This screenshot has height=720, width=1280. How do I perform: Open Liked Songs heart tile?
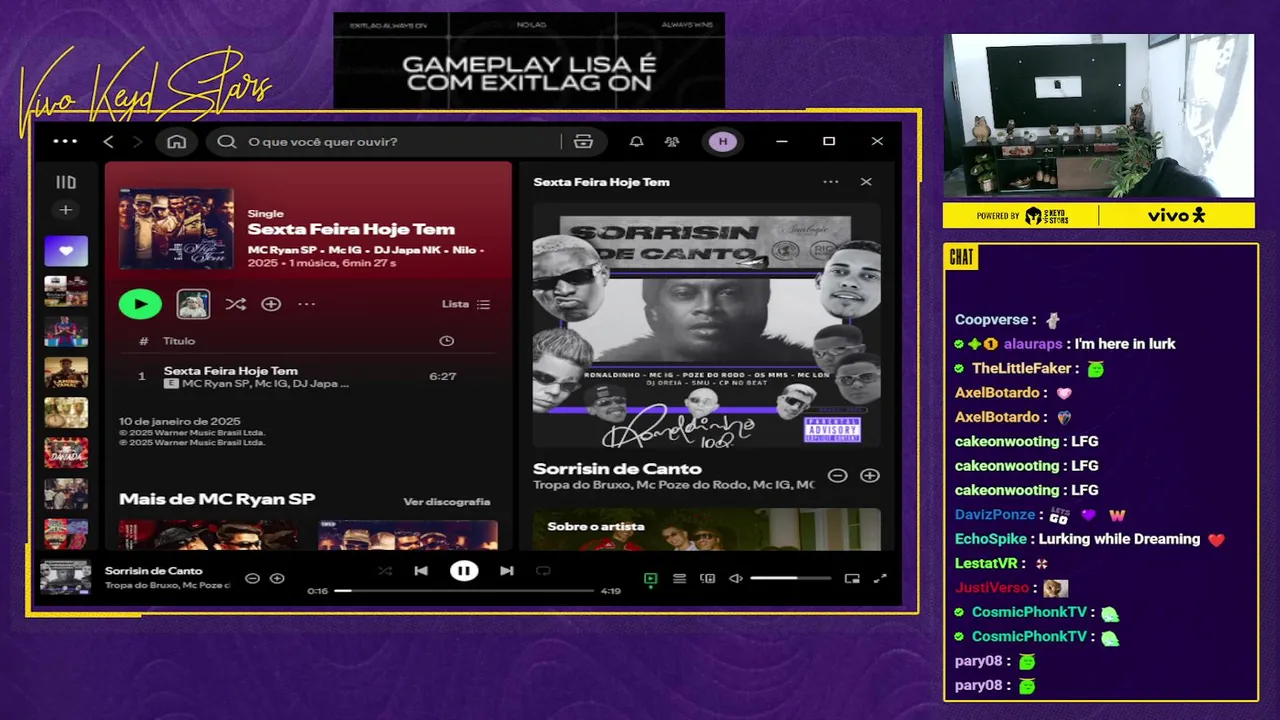66,251
